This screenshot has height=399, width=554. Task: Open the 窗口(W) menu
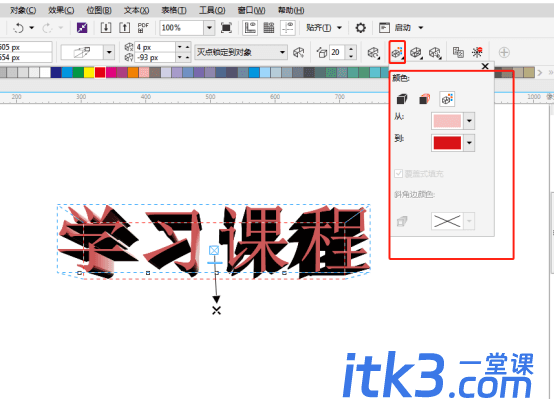point(251,10)
